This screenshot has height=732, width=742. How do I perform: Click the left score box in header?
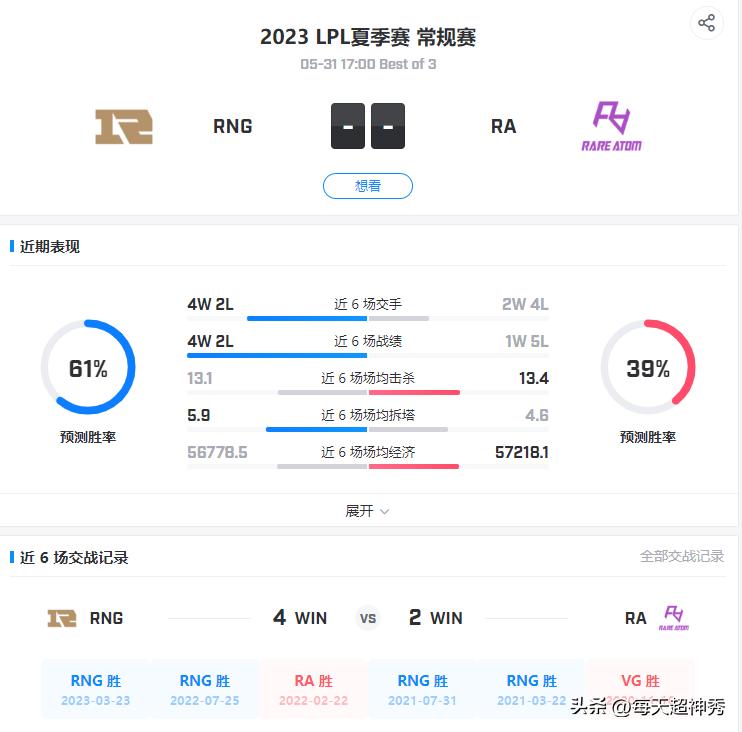348,126
